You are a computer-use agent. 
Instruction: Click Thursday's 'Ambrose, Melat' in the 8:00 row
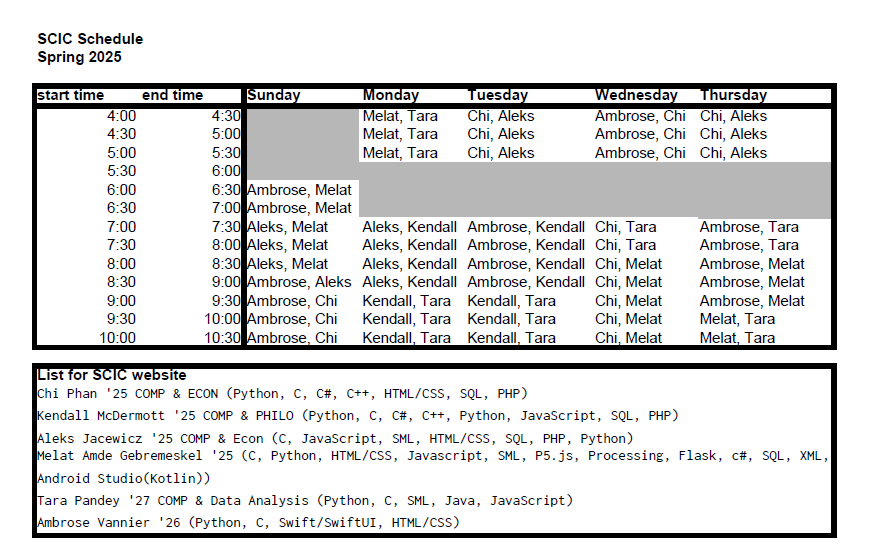tap(752, 264)
